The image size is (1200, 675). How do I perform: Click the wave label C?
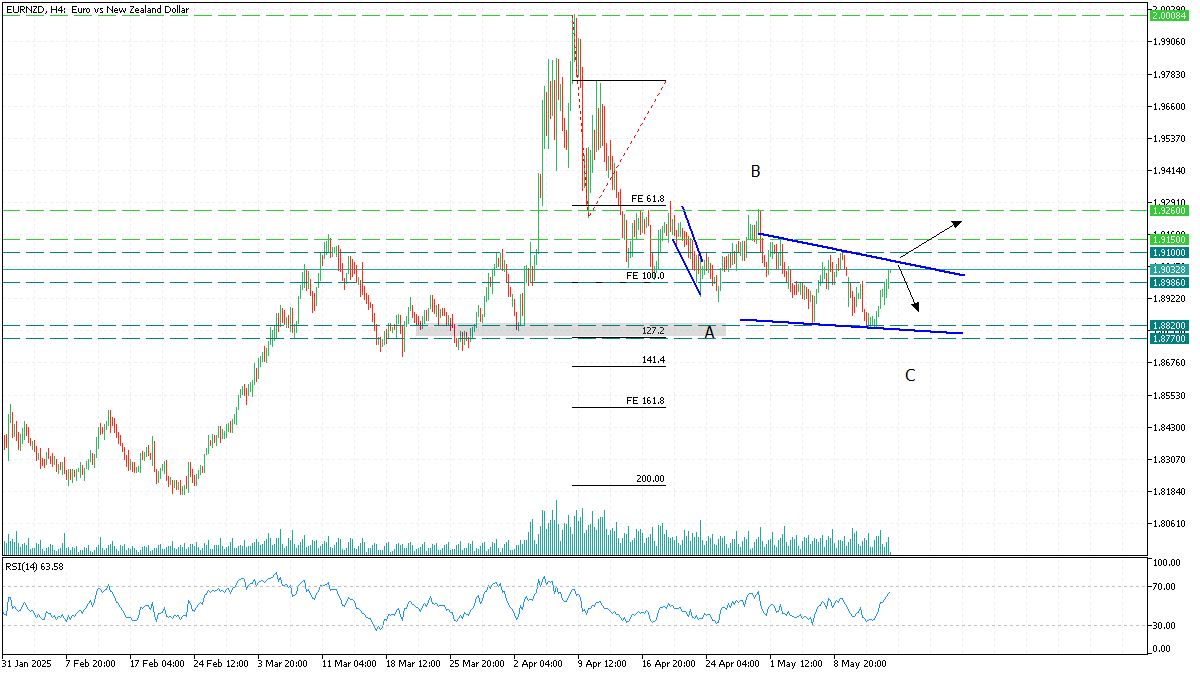(x=910, y=376)
